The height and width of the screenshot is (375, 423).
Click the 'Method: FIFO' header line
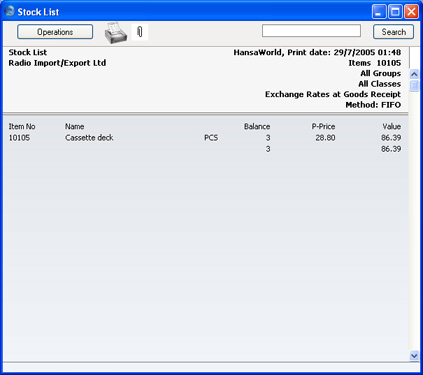tap(373, 105)
